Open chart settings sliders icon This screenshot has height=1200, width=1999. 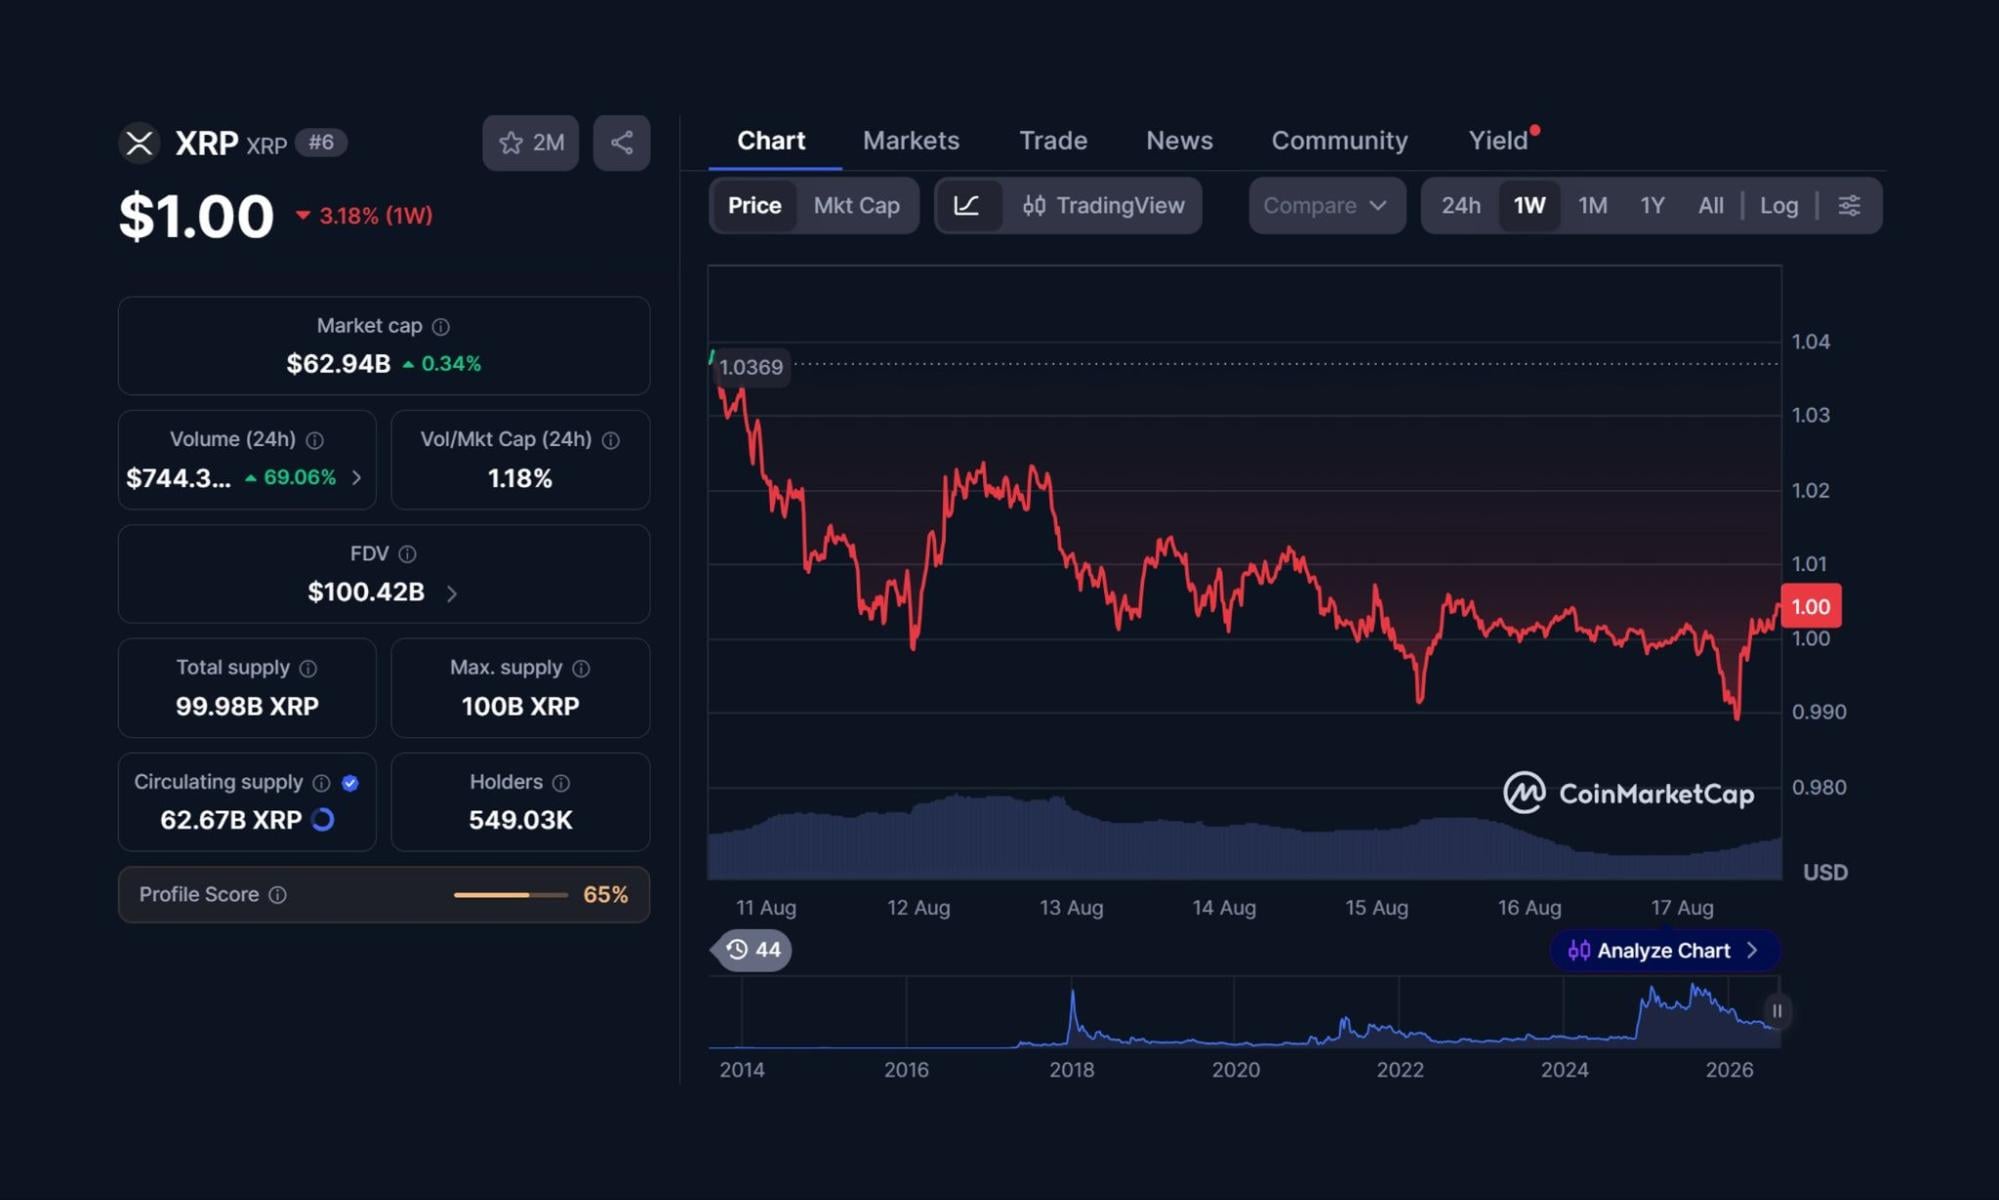tap(1850, 206)
